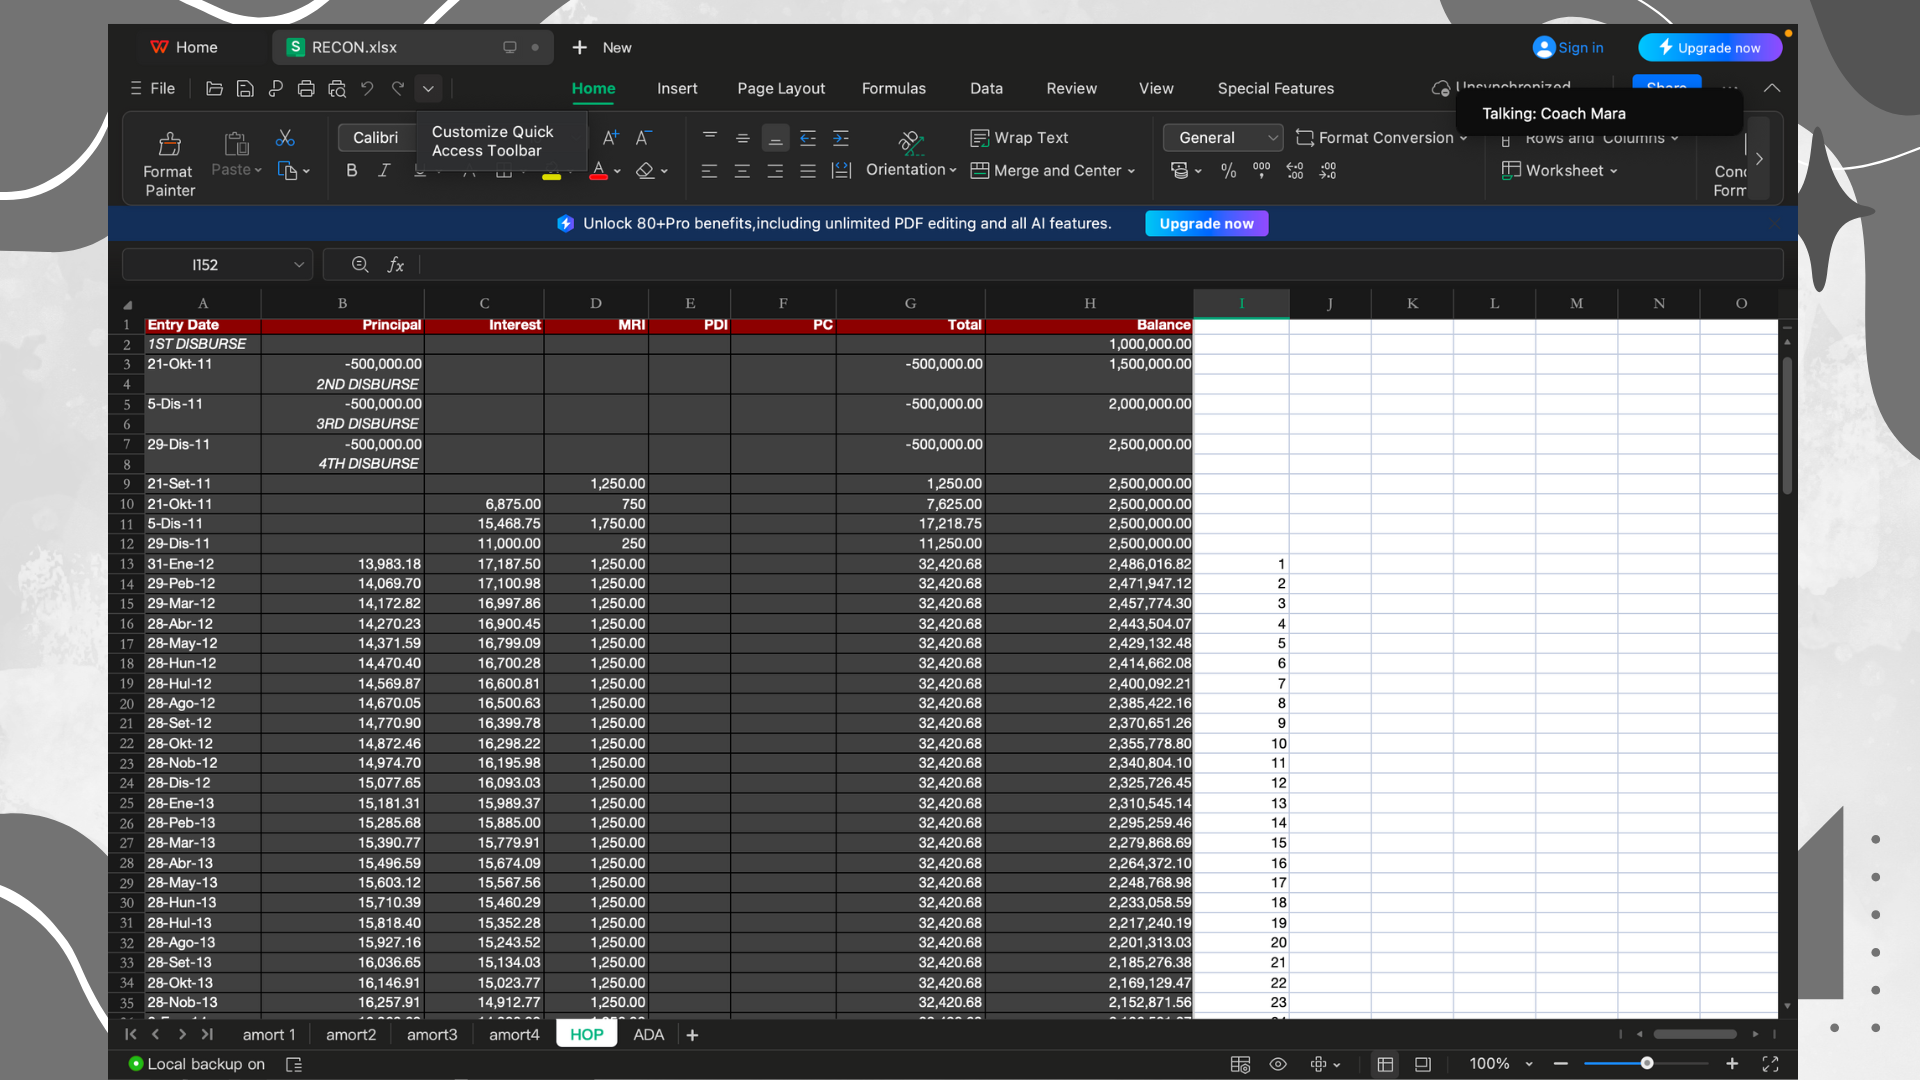Open the General number format dropdown

pos(1273,138)
